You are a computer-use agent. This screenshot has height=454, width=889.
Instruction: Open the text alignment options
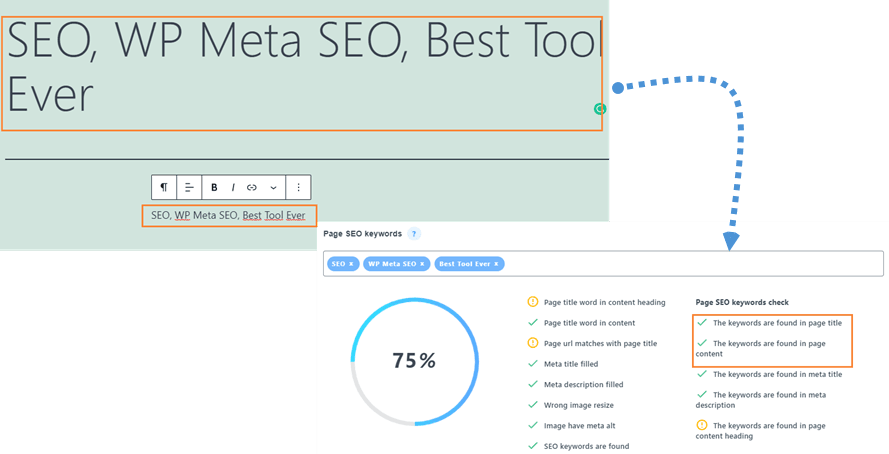(189, 187)
